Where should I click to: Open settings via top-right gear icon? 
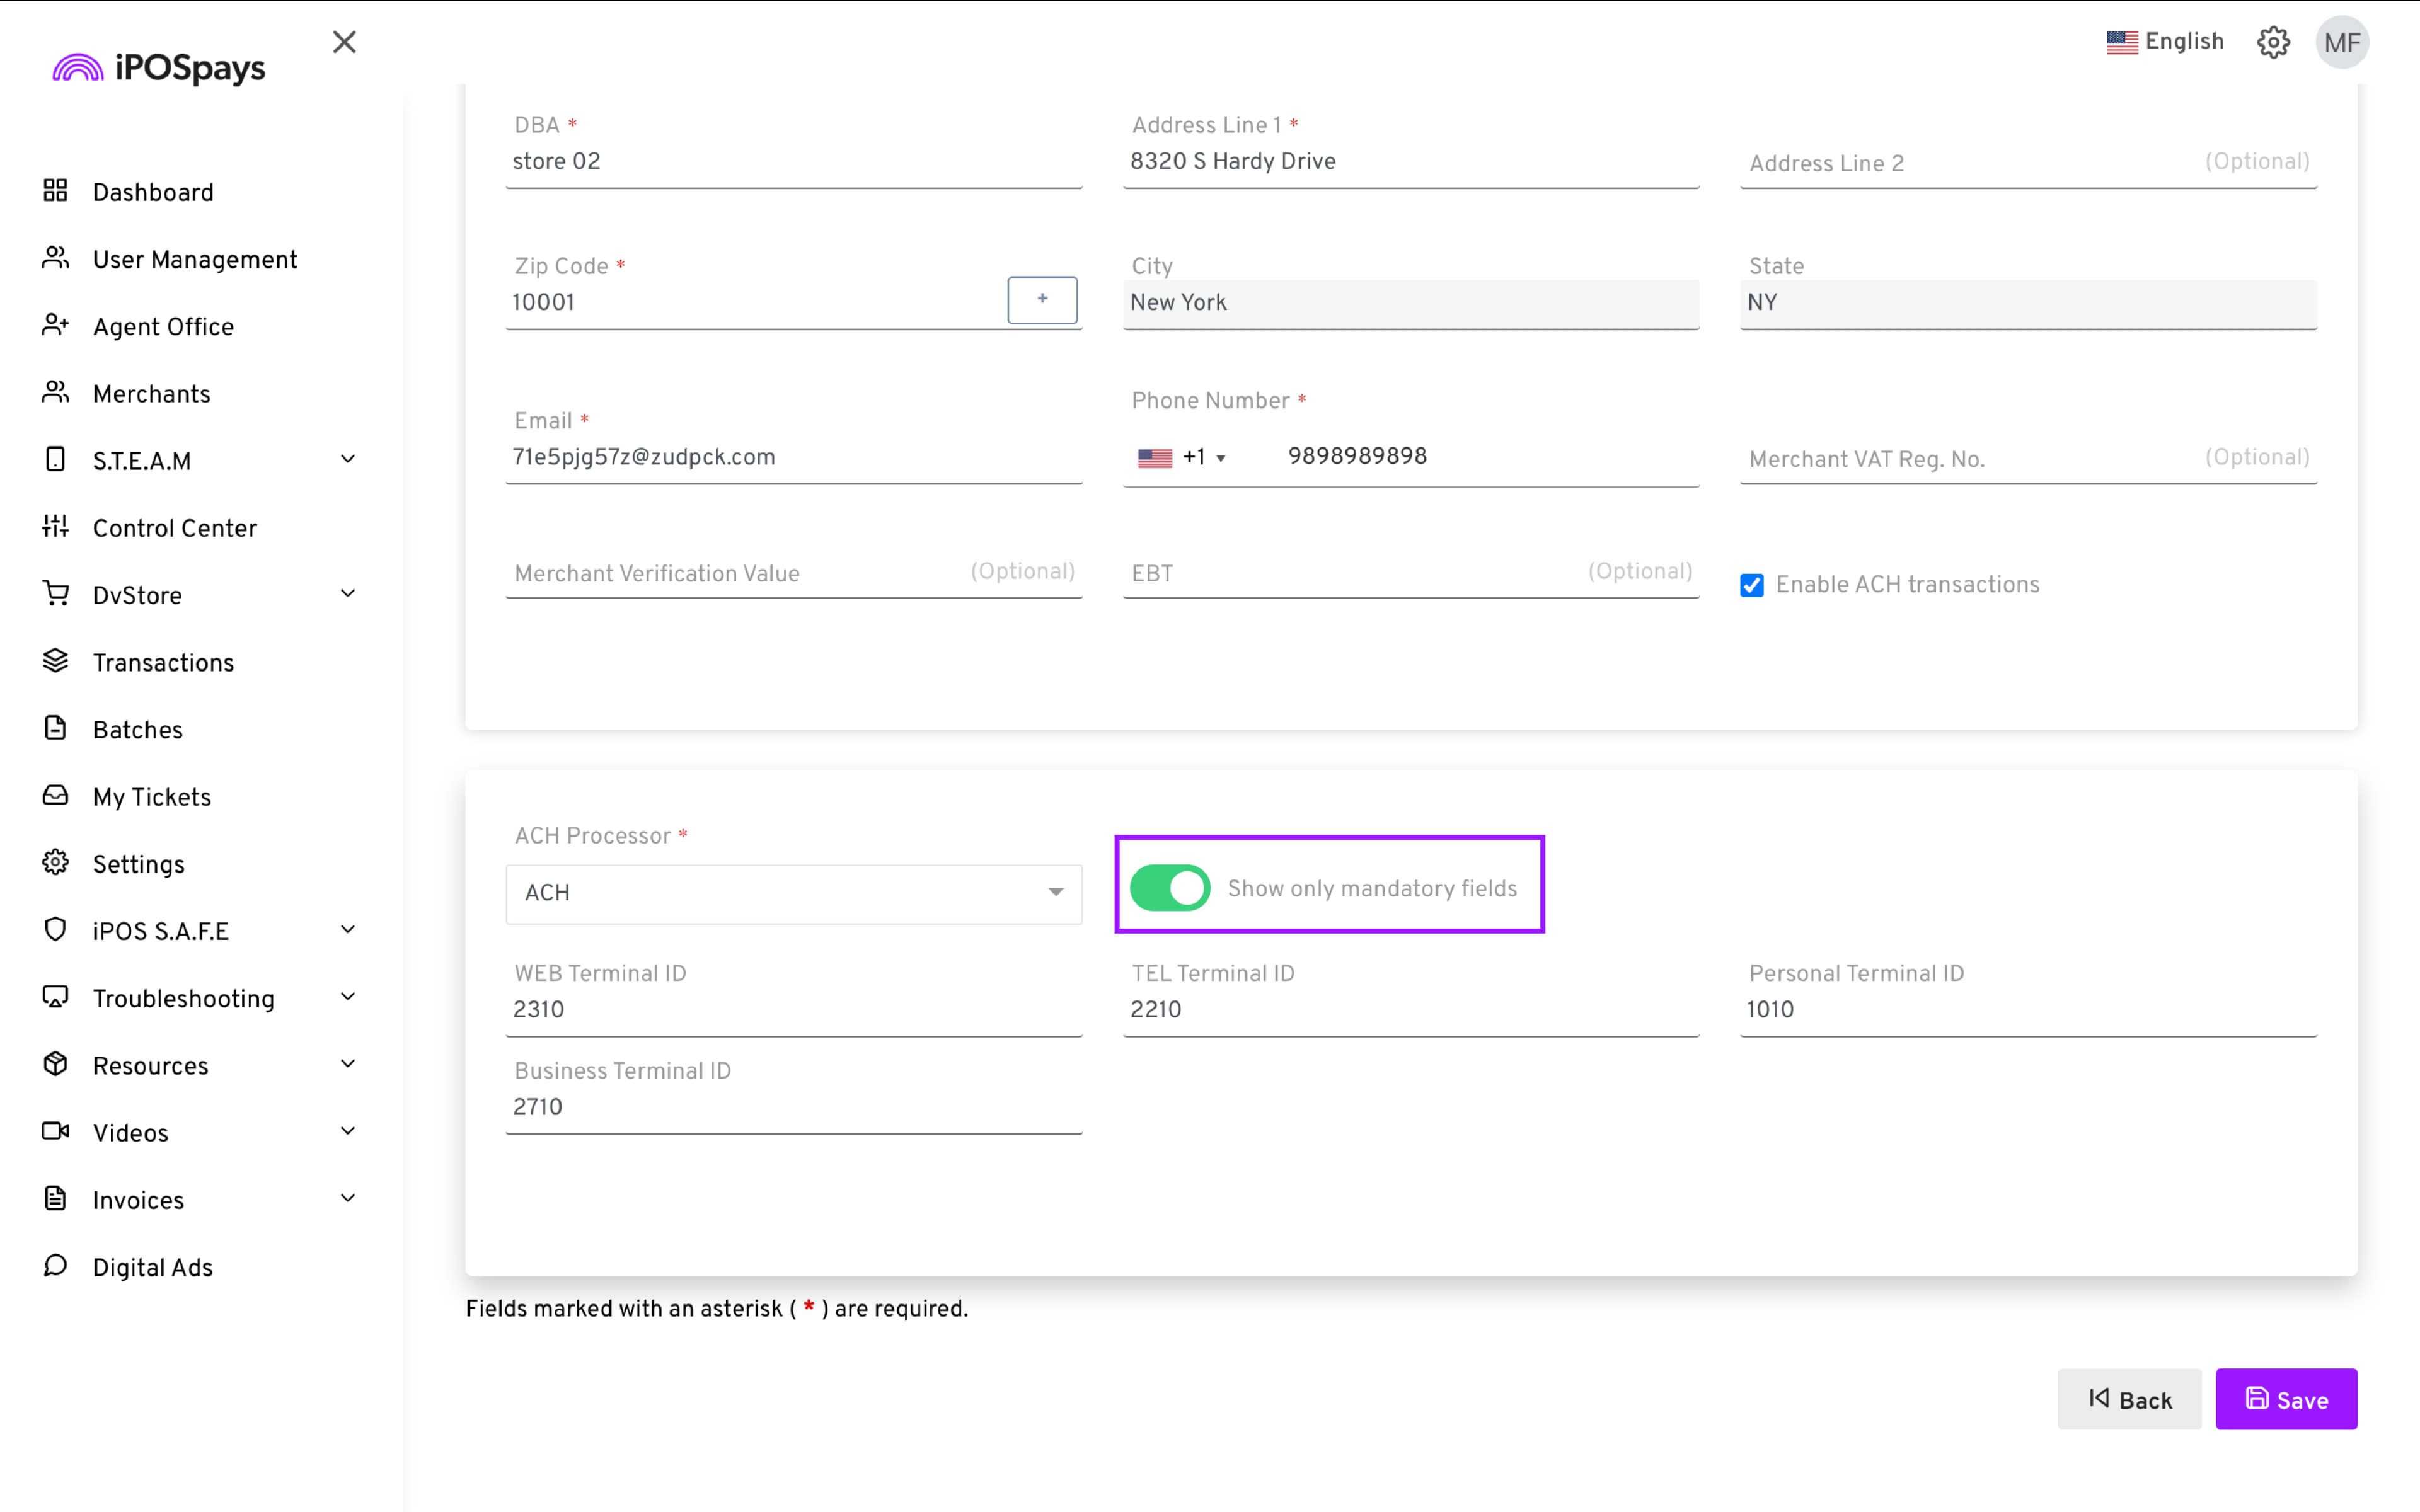tap(2273, 42)
